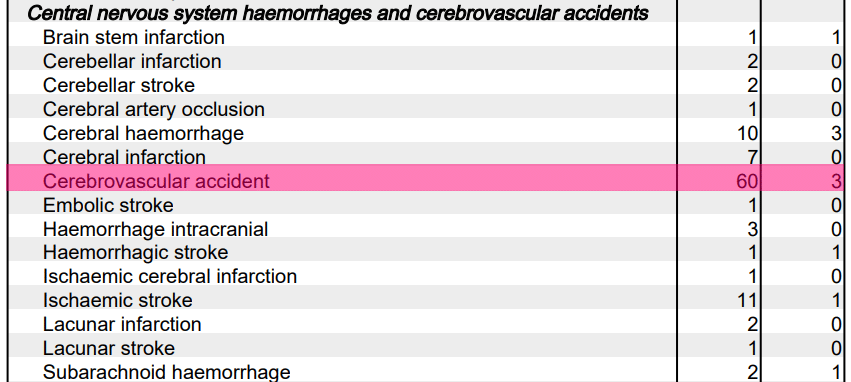This screenshot has width=851, height=382.
Task: Click the Ischaemic stroke row text
Action: tap(118, 300)
